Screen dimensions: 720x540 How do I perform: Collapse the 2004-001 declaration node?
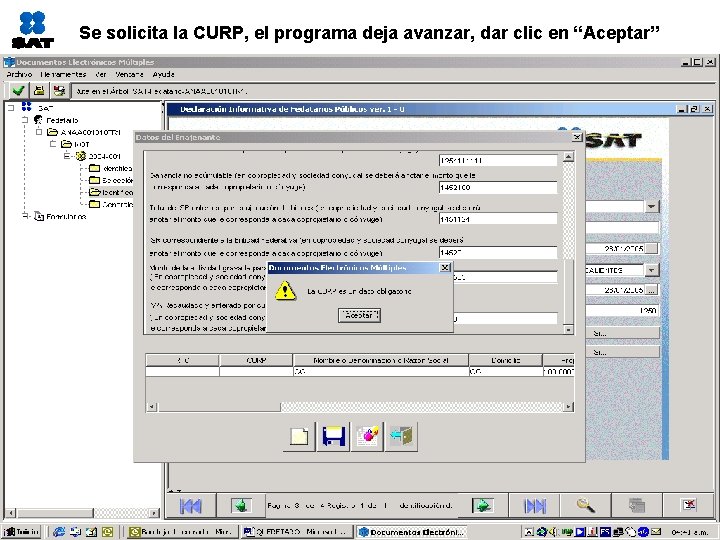click(x=67, y=156)
